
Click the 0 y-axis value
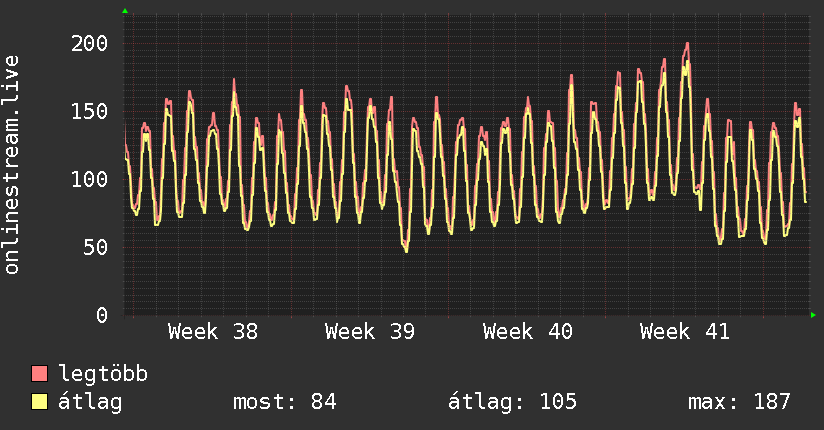coord(102,315)
